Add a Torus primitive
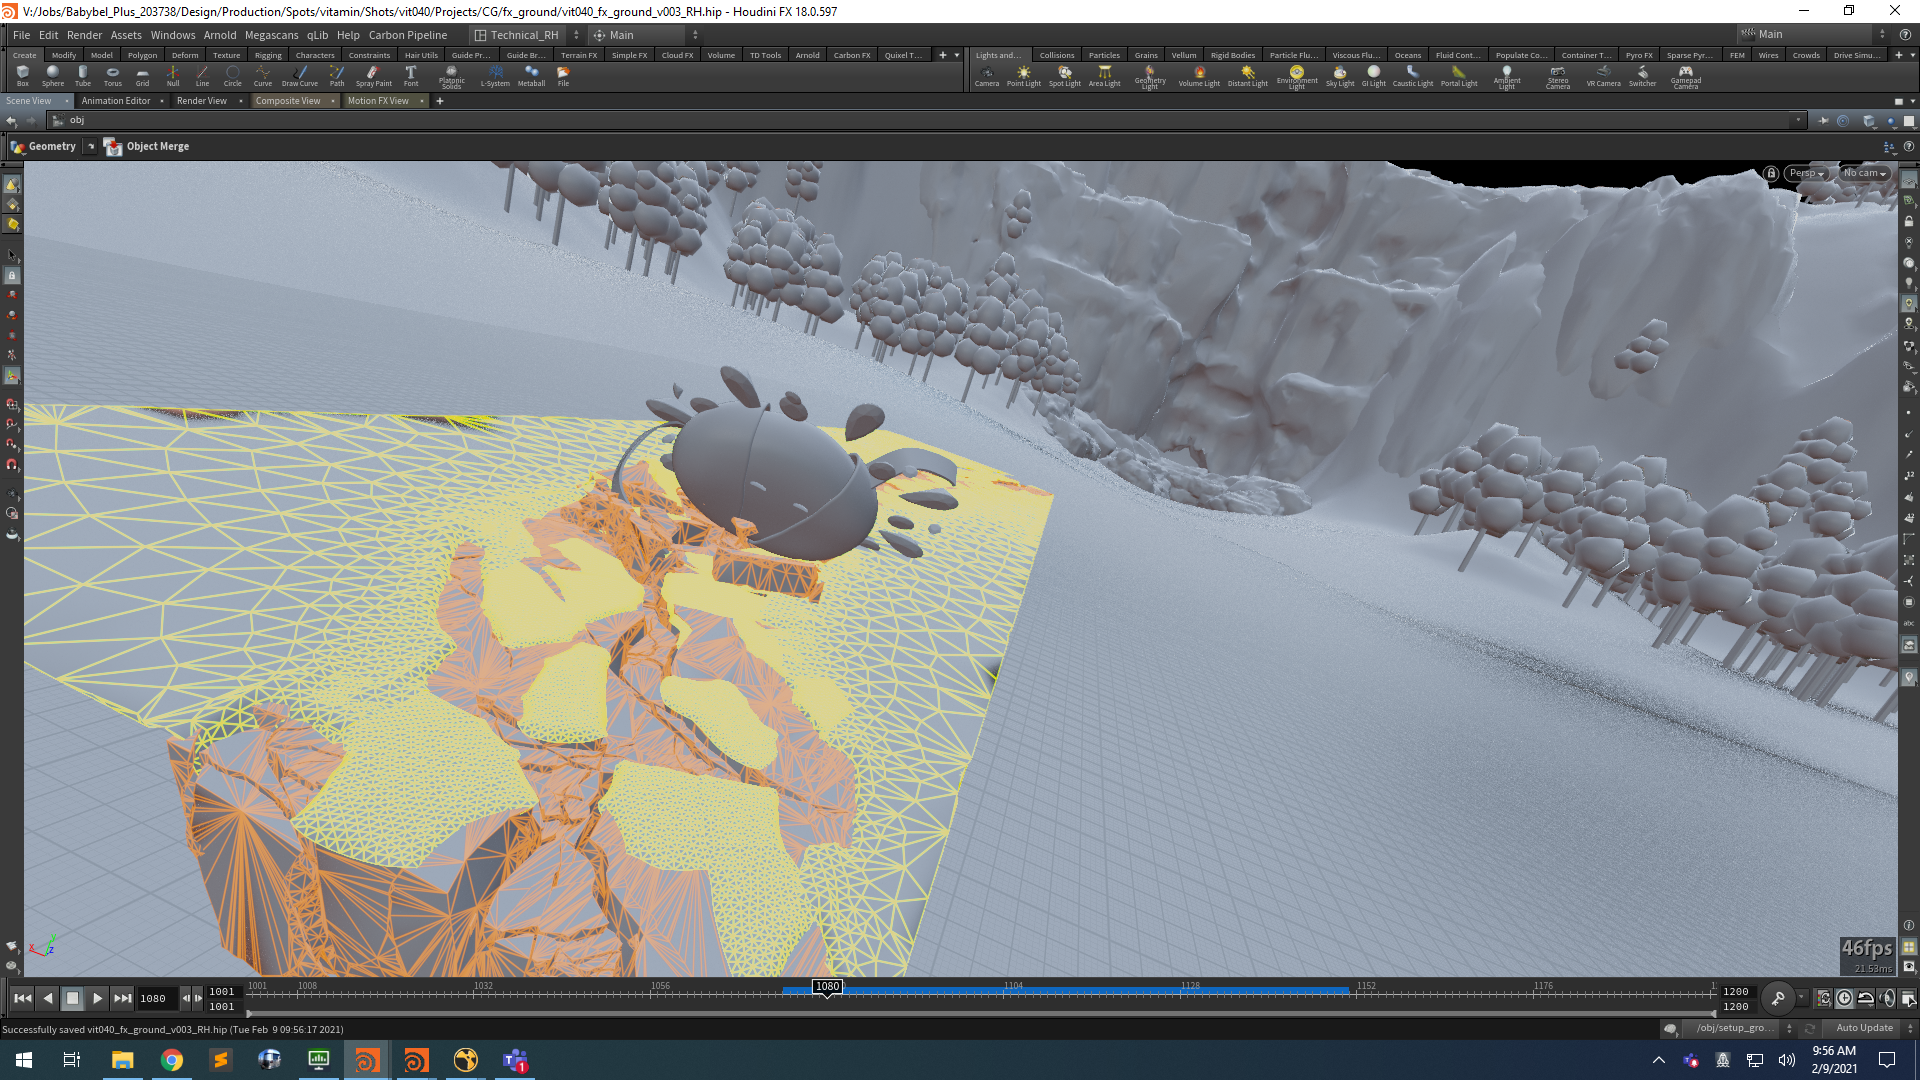Screen dimensions: 1920x1080 [x=113, y=76]
